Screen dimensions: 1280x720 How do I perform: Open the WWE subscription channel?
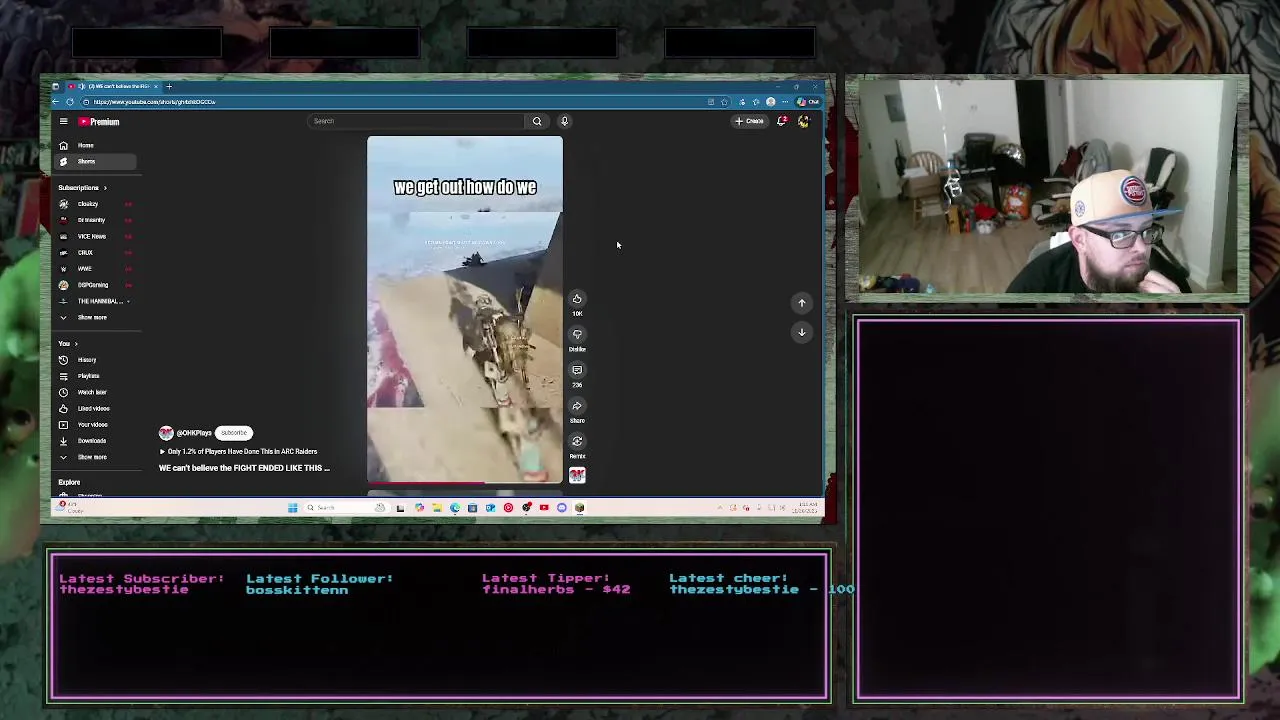pos(95,269)
